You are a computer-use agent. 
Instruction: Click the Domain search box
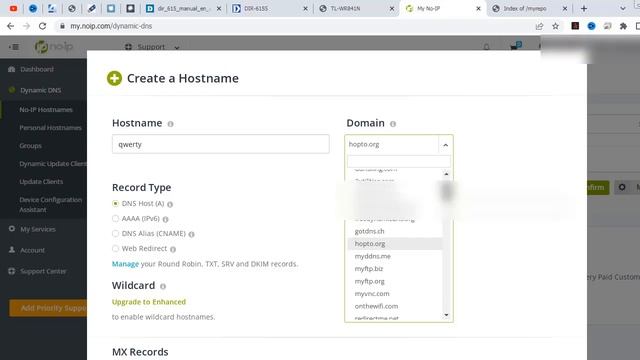(399, 161)
